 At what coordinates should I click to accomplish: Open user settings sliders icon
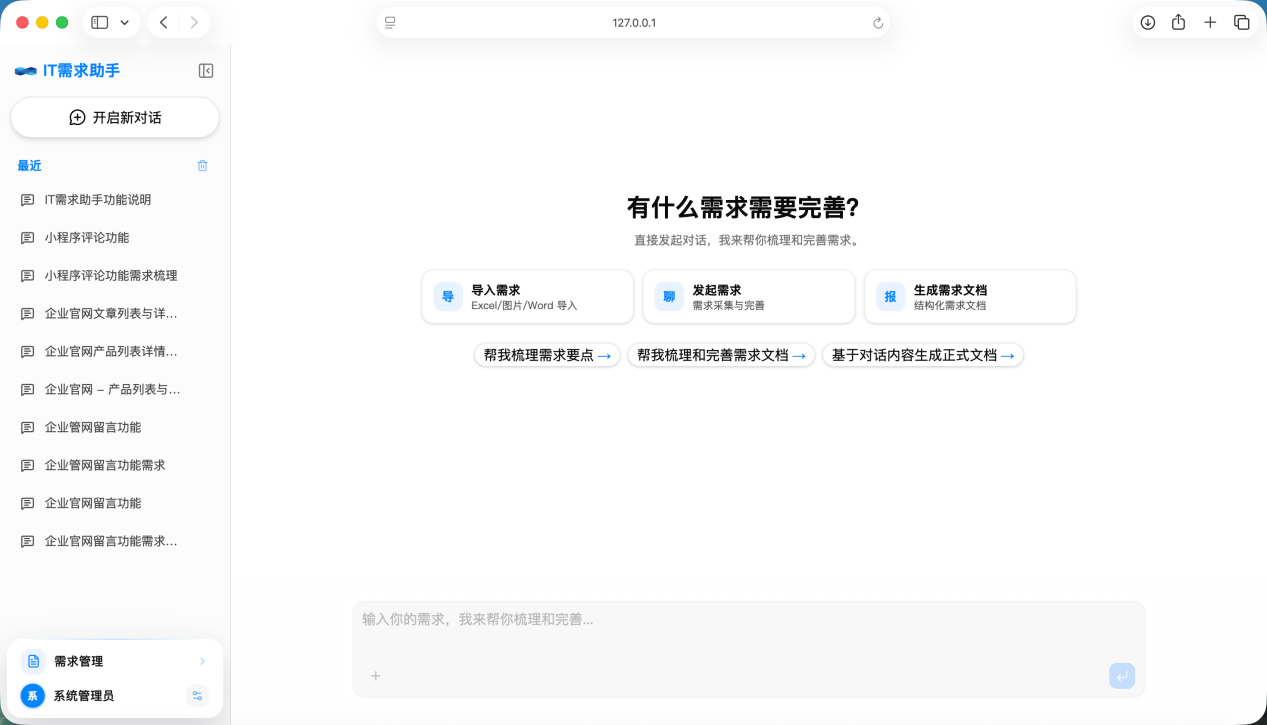(197, 696)
